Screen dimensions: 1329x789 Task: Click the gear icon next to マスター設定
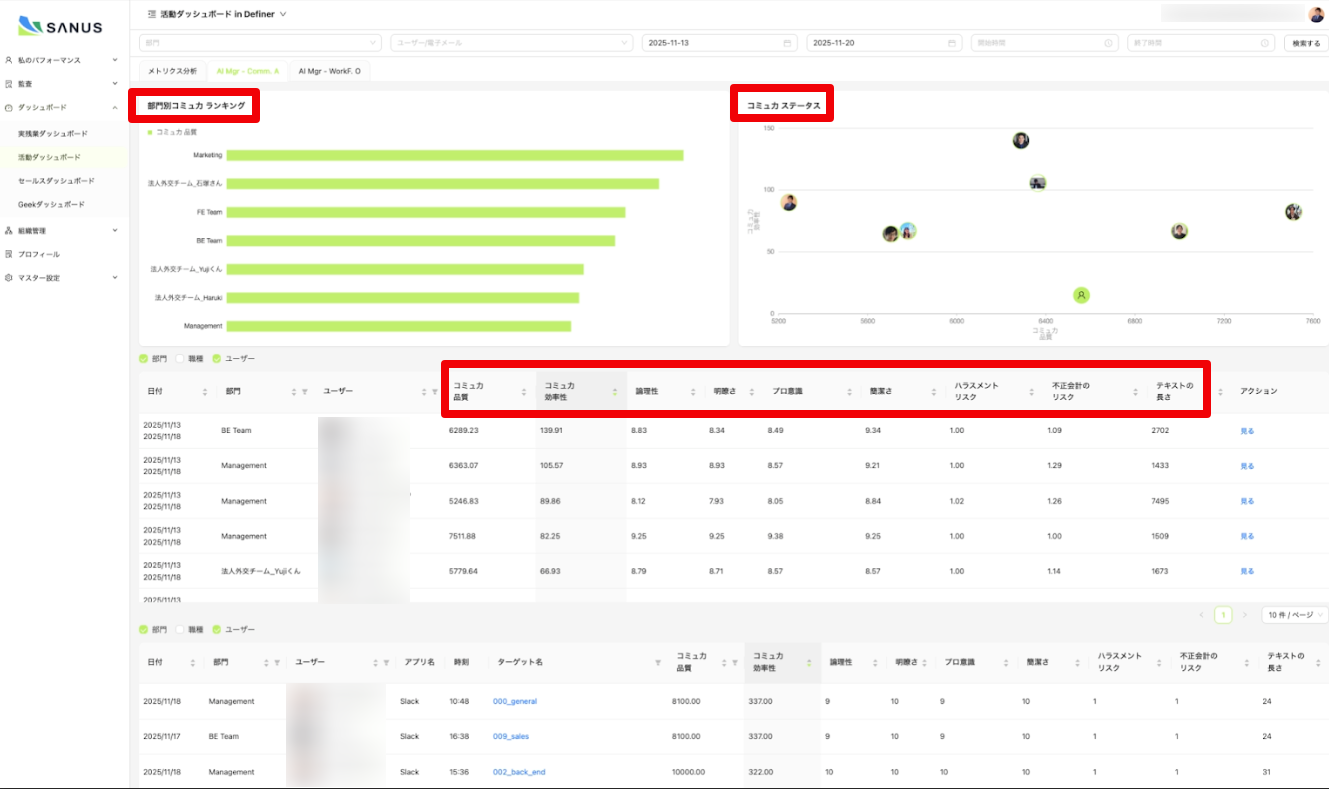(x=9, y=278)
